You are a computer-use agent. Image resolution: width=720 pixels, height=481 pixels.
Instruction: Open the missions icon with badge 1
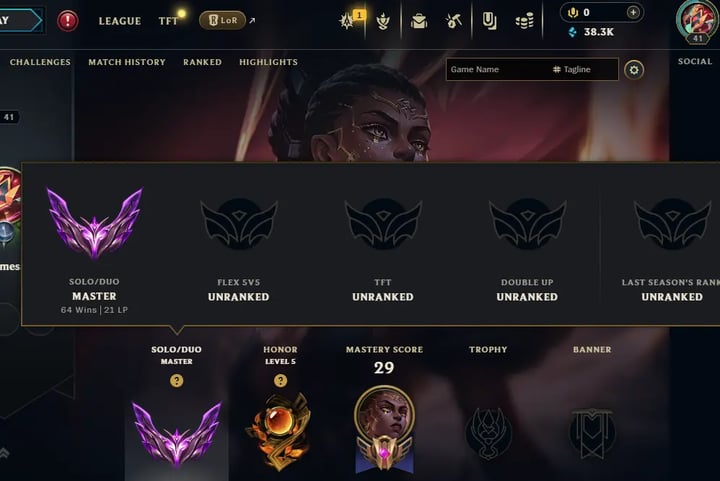pyautogui.click(x=349, y=20)
